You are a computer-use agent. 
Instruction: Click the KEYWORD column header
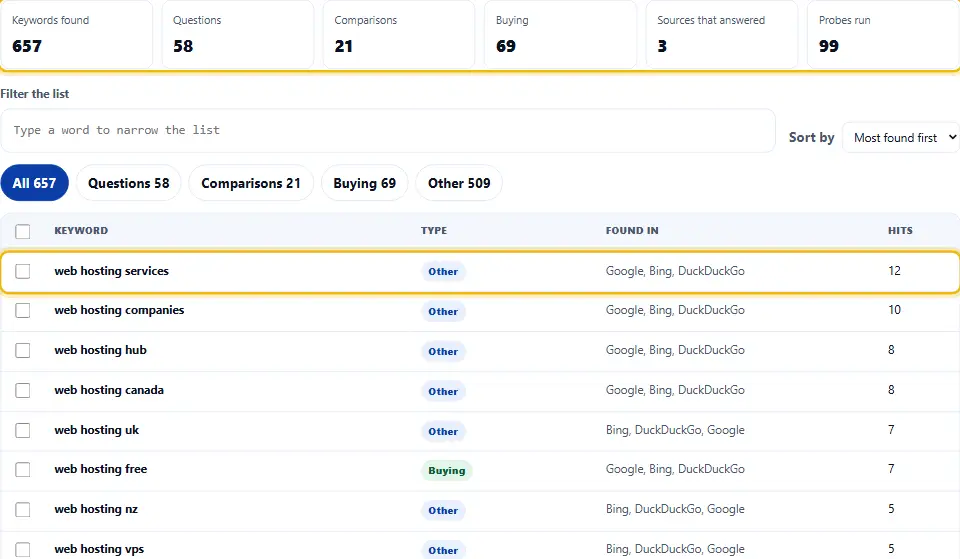tap(81, 231)
